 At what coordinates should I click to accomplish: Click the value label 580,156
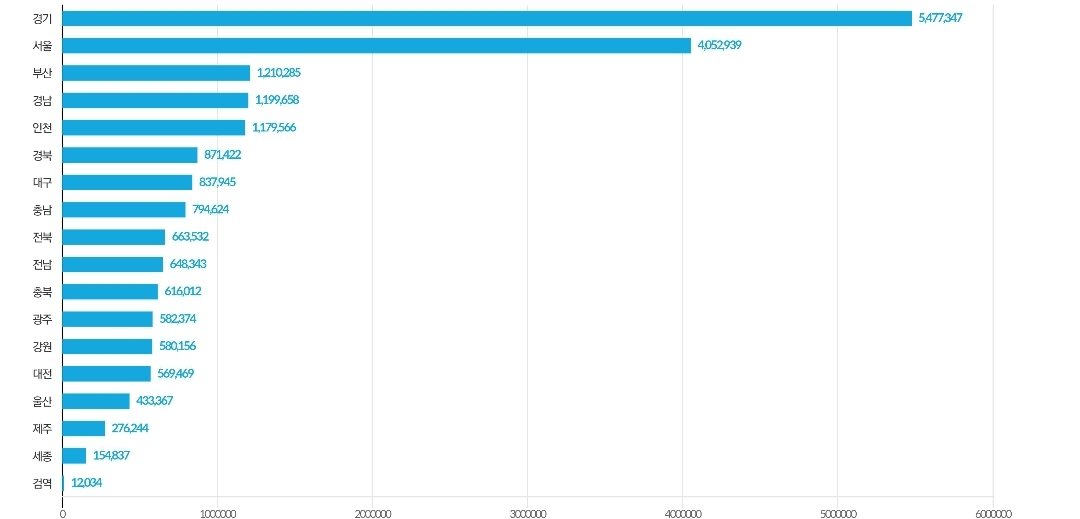coord(177,346)
